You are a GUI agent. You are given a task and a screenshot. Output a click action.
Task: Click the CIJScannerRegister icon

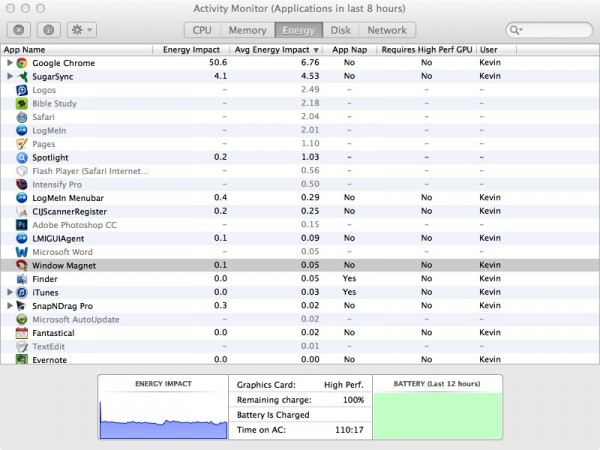[x=22, y=211]
